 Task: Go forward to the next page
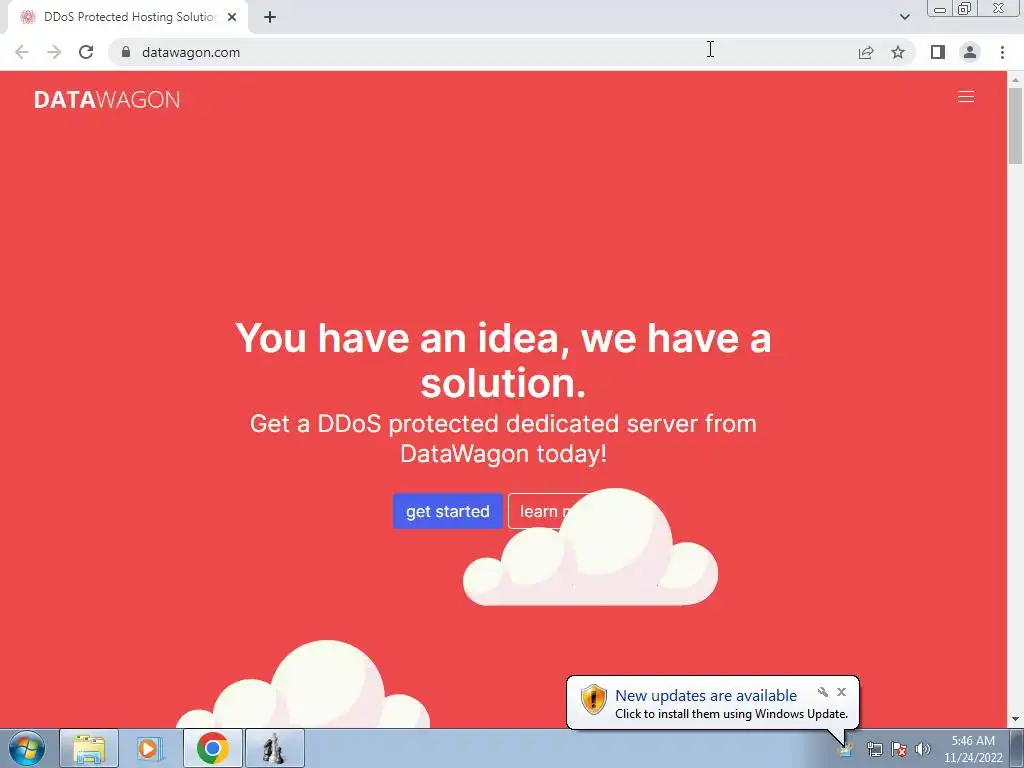[54, 52]
